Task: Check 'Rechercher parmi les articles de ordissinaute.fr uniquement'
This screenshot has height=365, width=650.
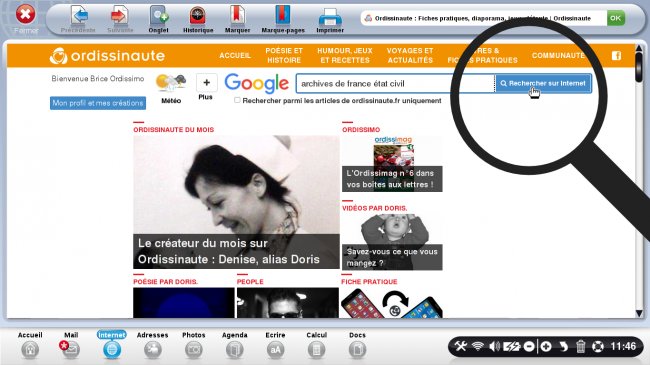Action: [237, 100]
